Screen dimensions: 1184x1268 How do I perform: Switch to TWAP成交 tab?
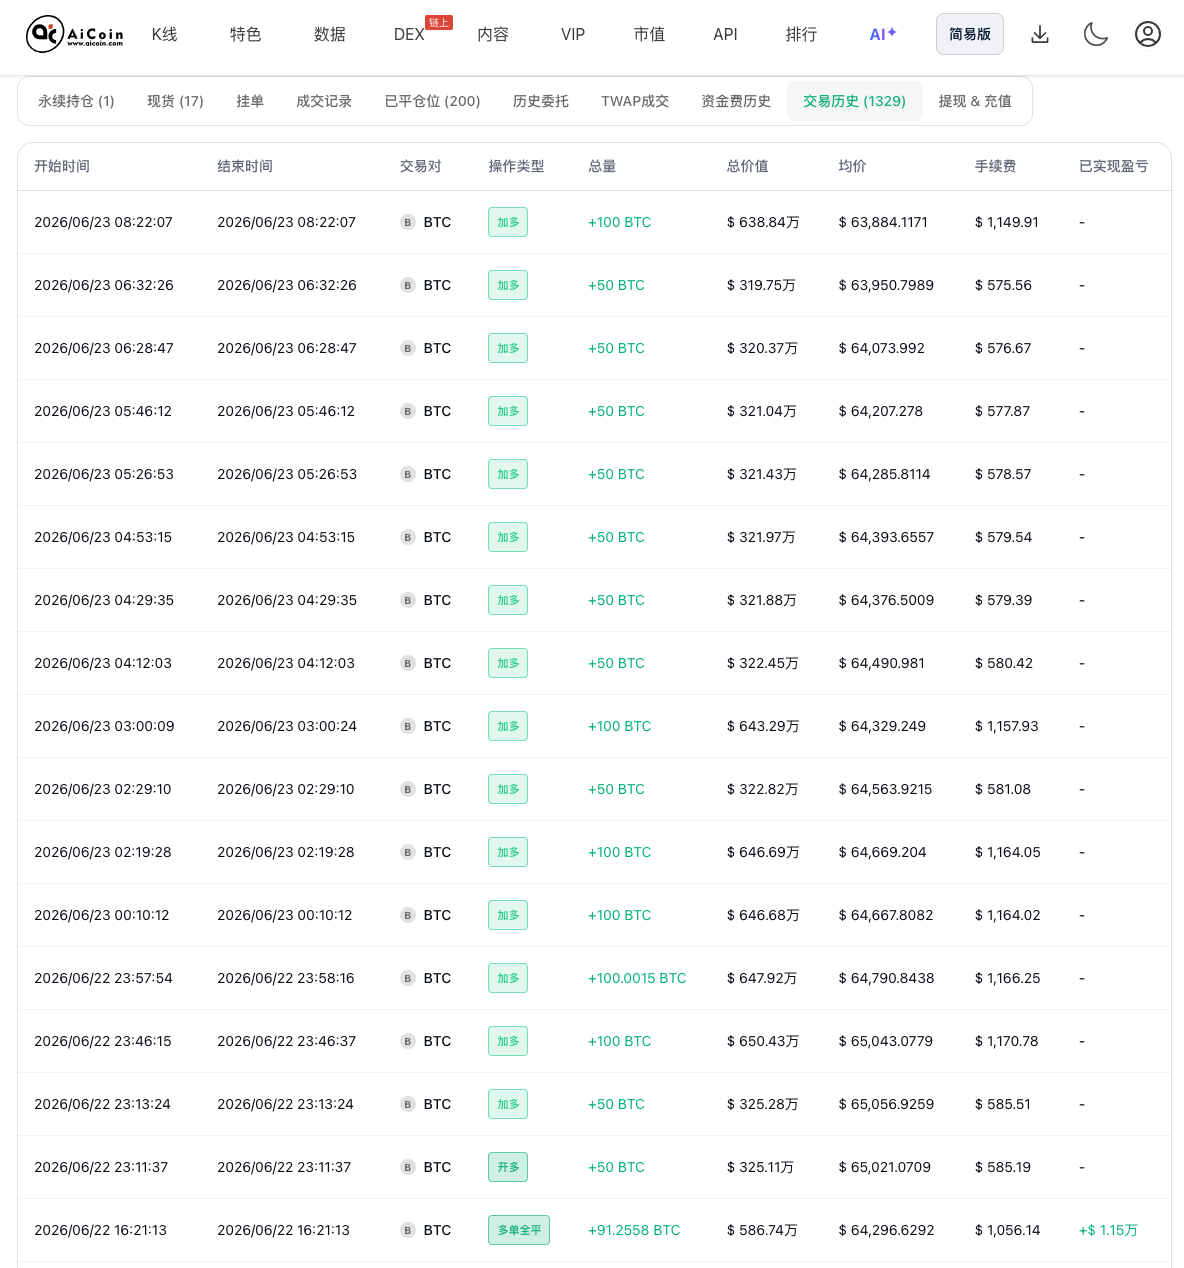pyautogui.click(x=635, y=101)
